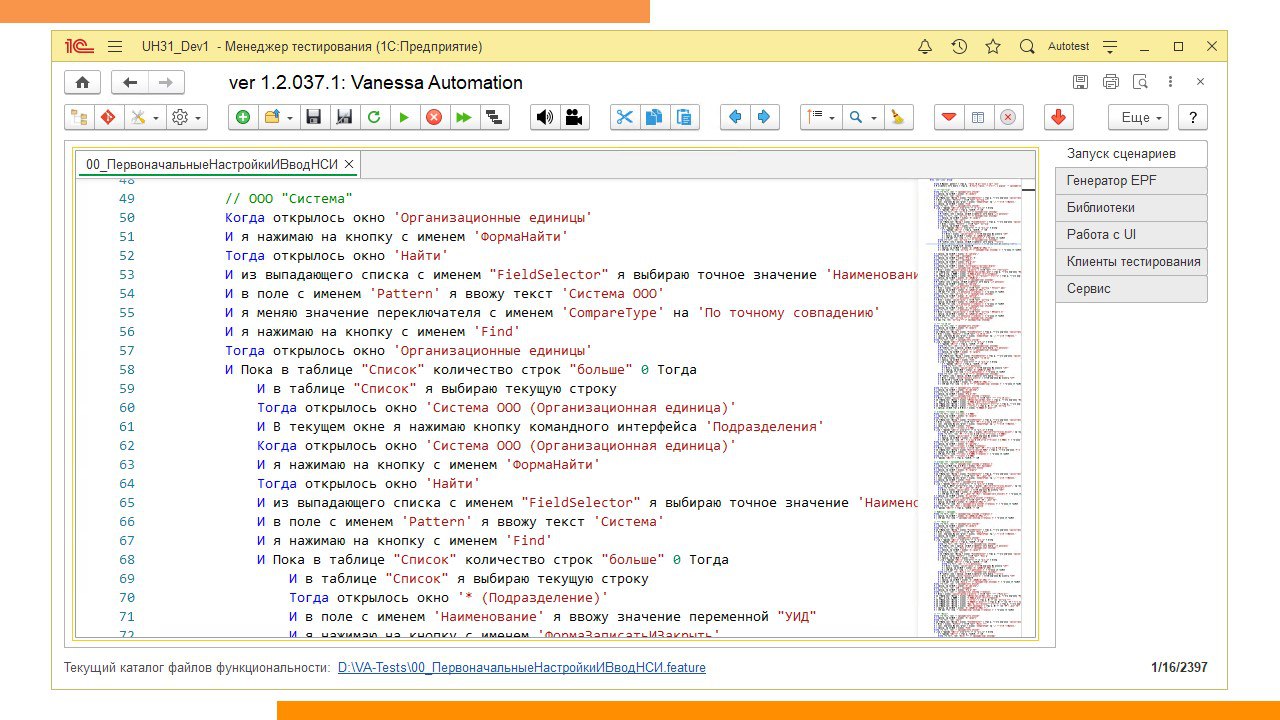Click the Copy documents icon
This screenshot has height=720, width=1280.
654,117
